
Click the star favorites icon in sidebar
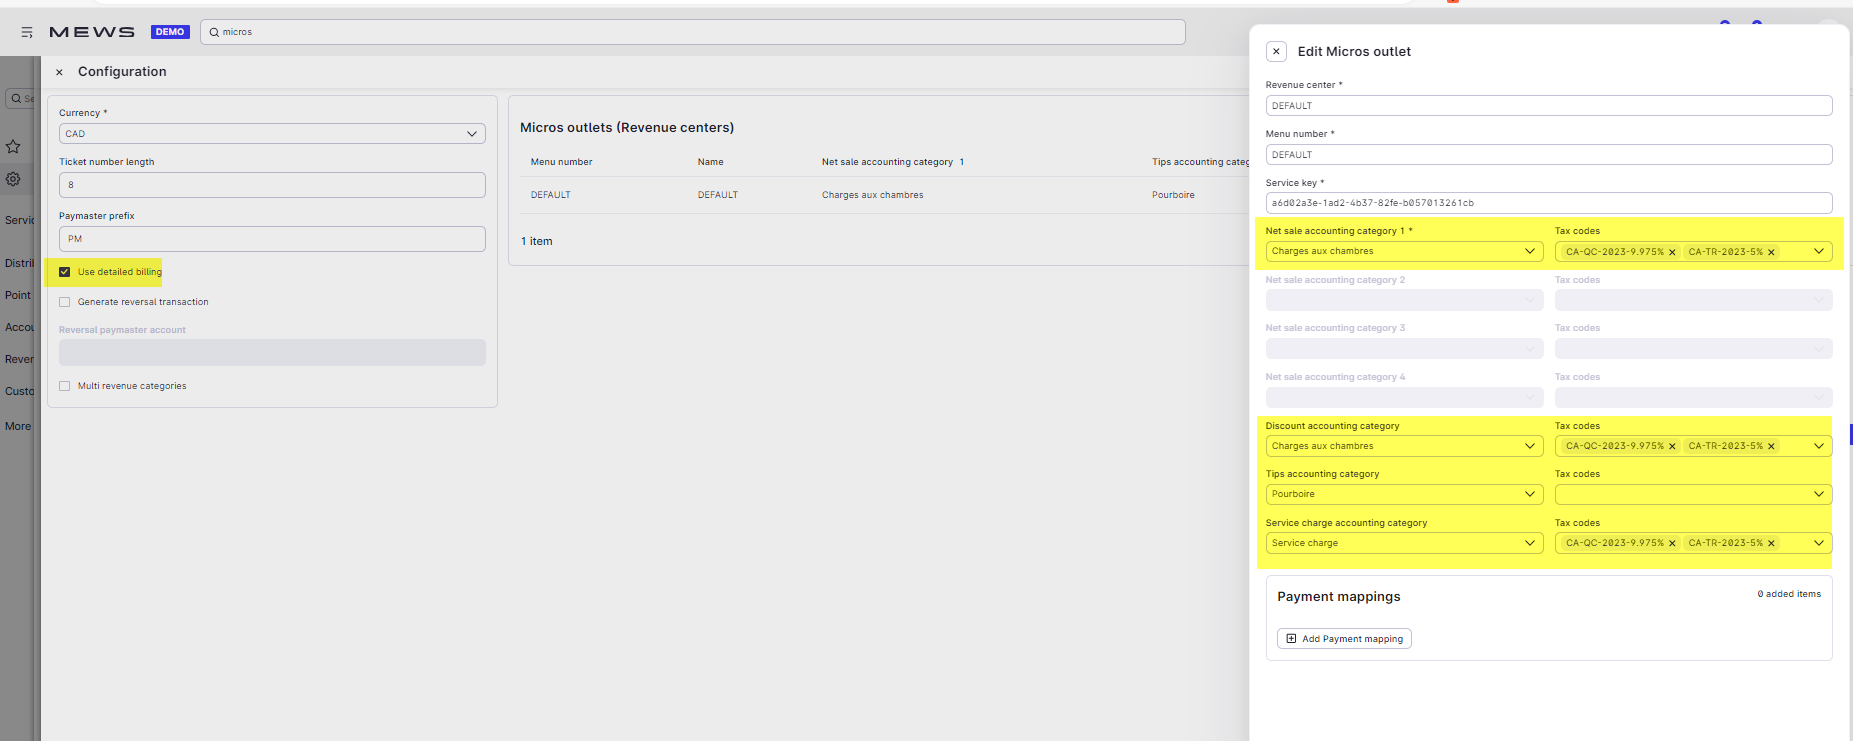click(x=13, y=147)
